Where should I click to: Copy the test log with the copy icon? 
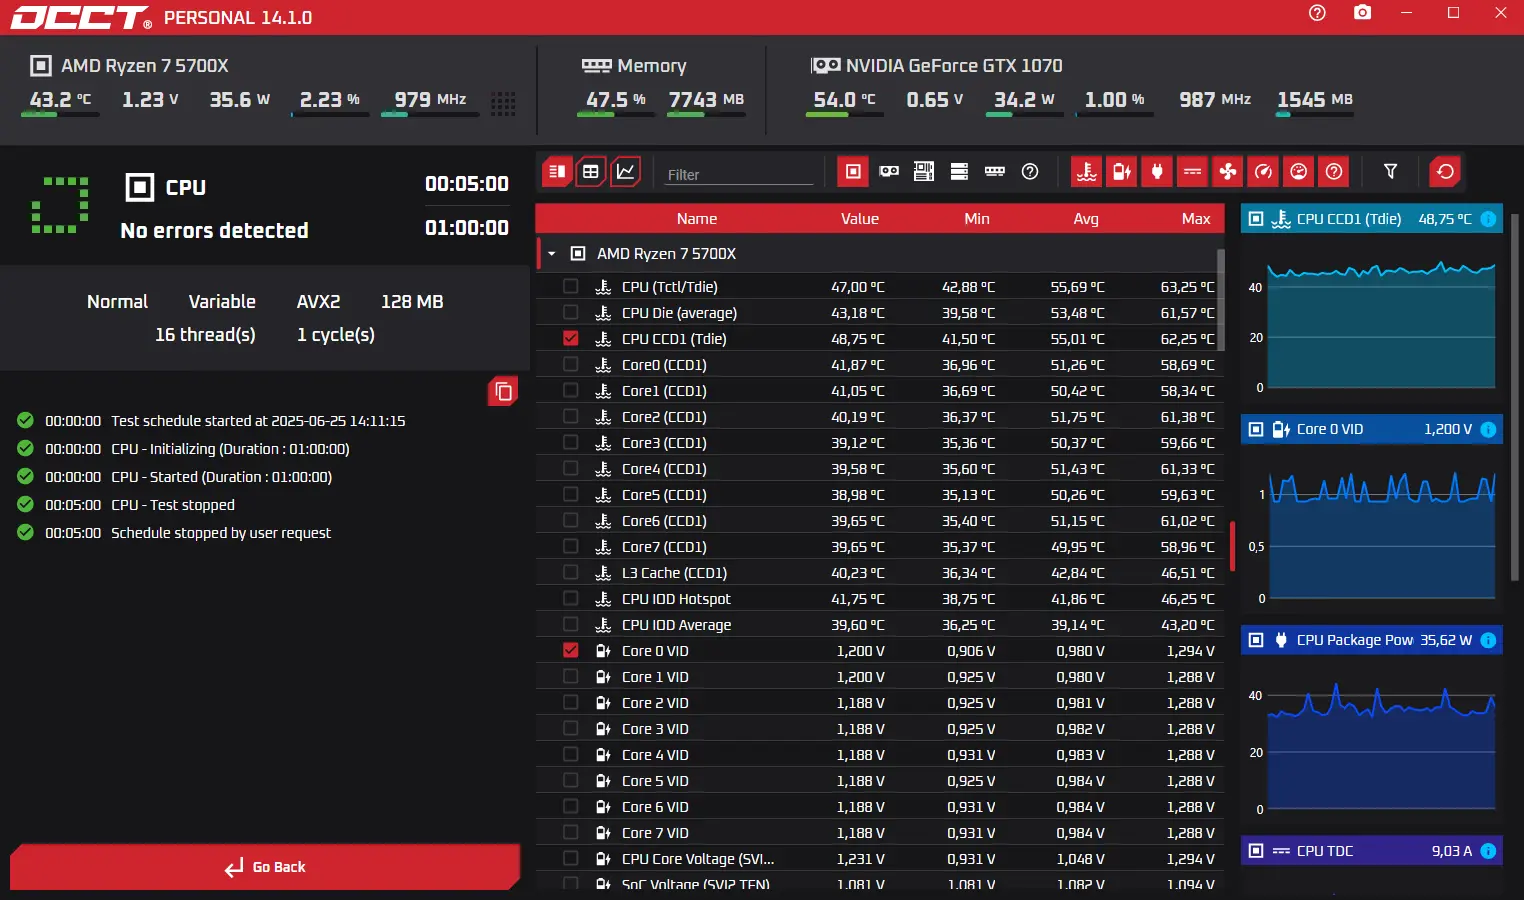(503, 391)
